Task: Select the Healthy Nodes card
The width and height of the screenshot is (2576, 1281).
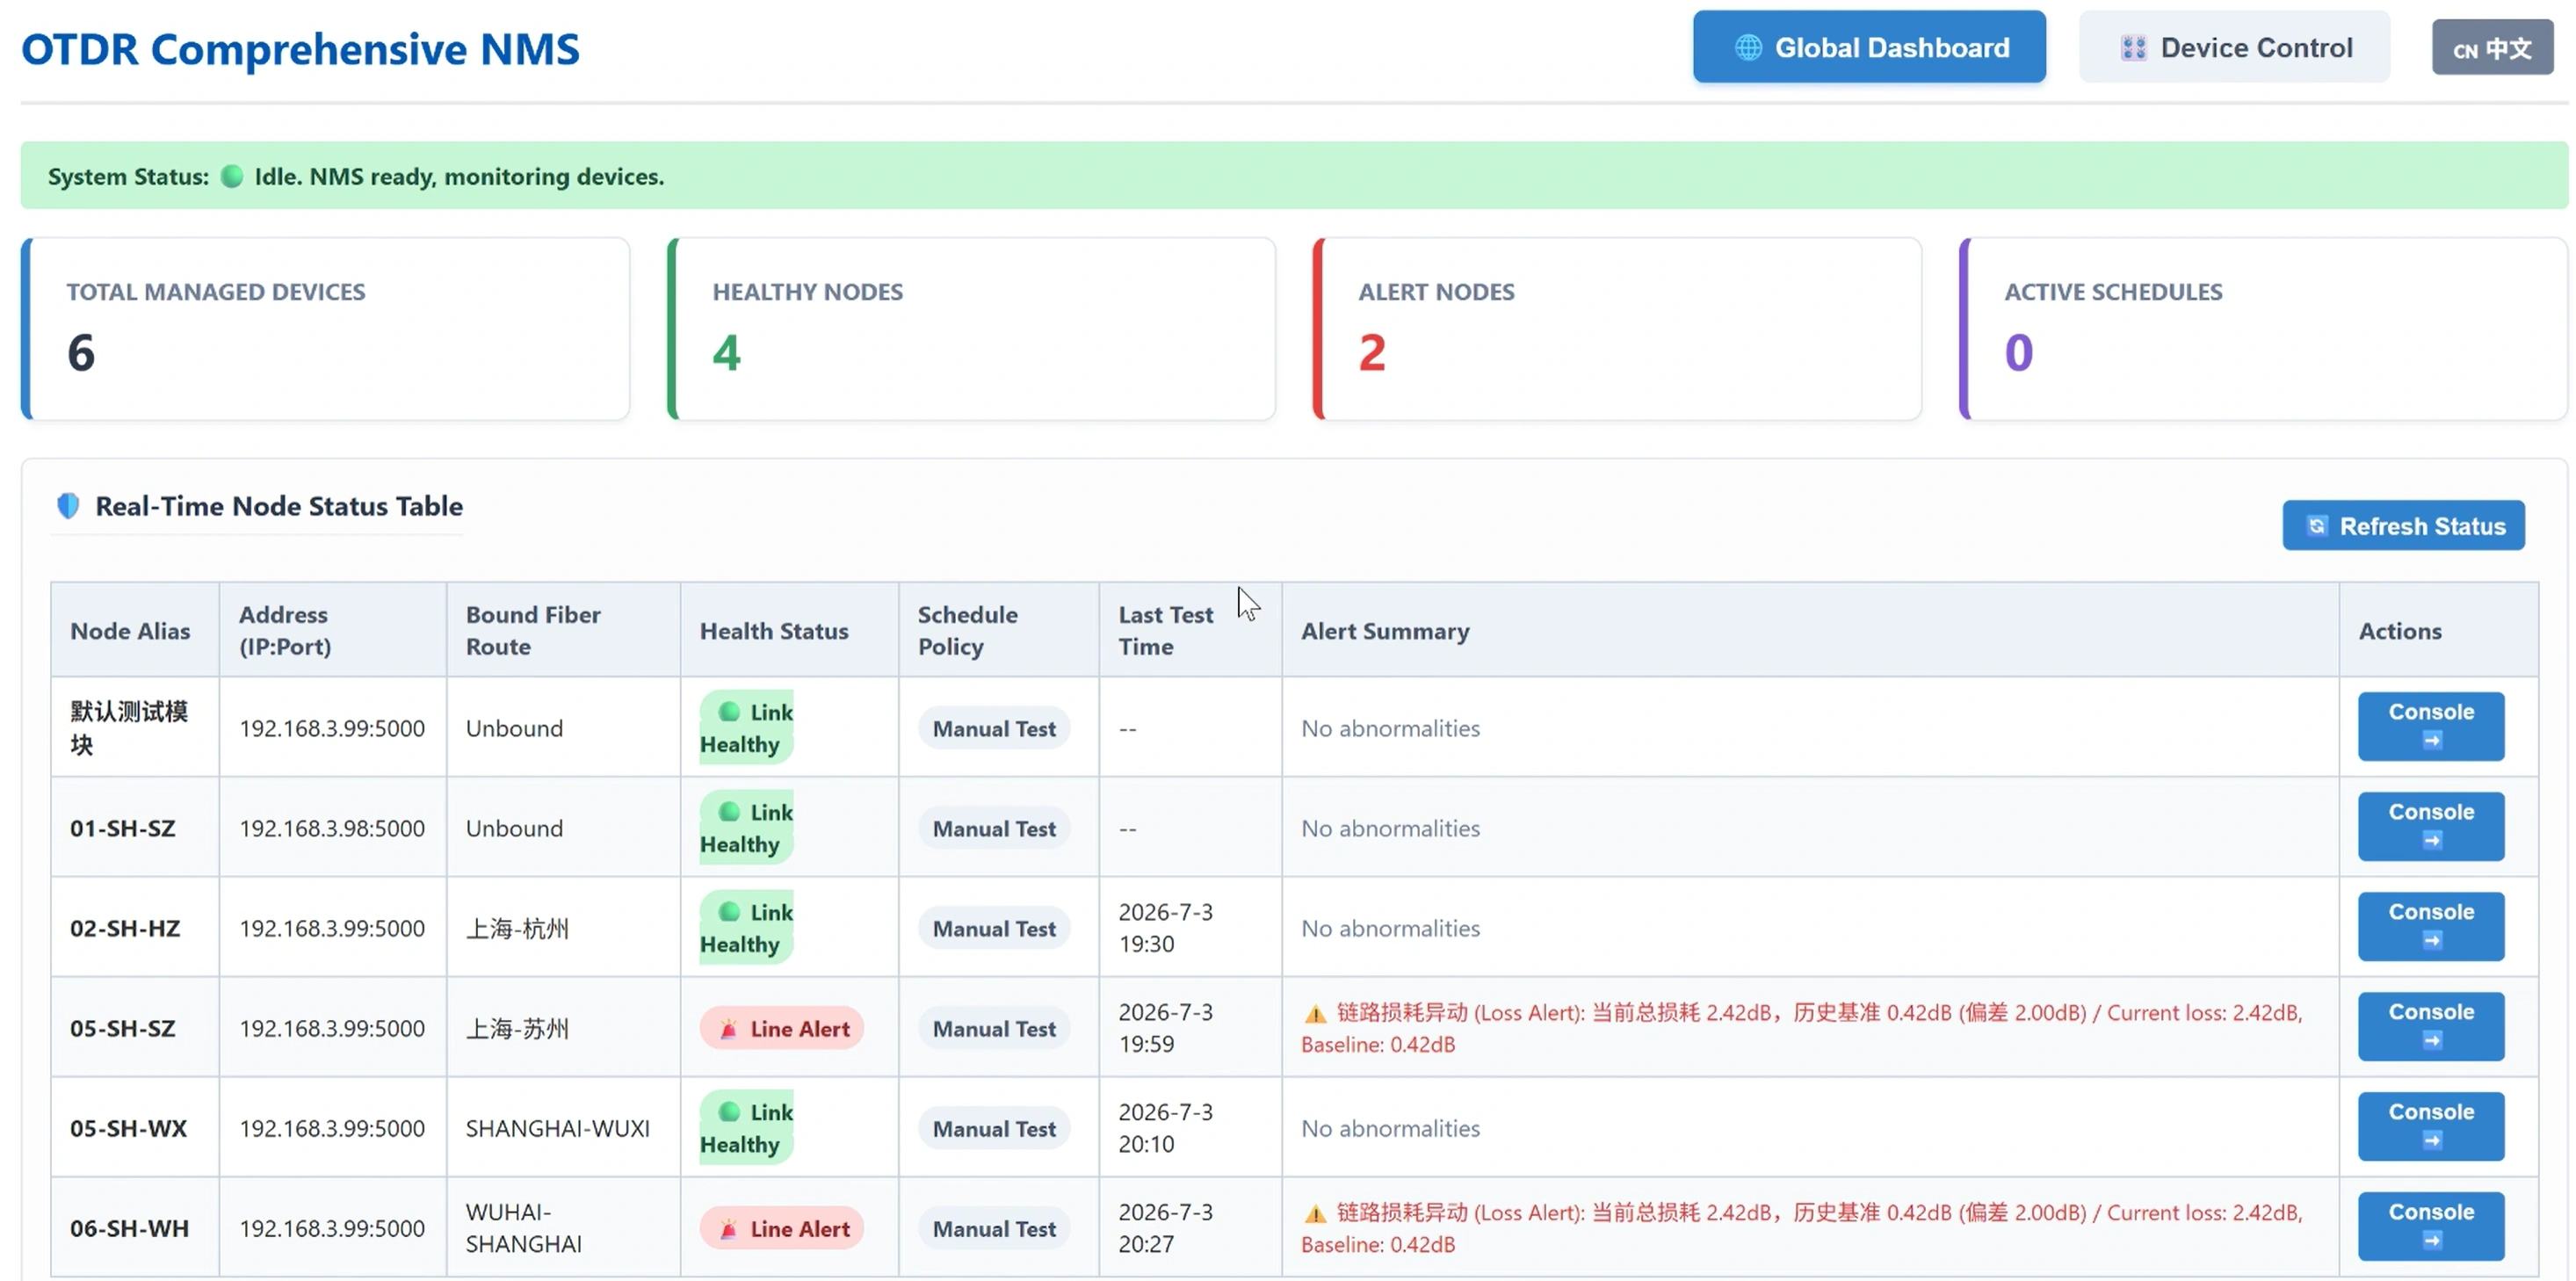Action: point(971,329)
